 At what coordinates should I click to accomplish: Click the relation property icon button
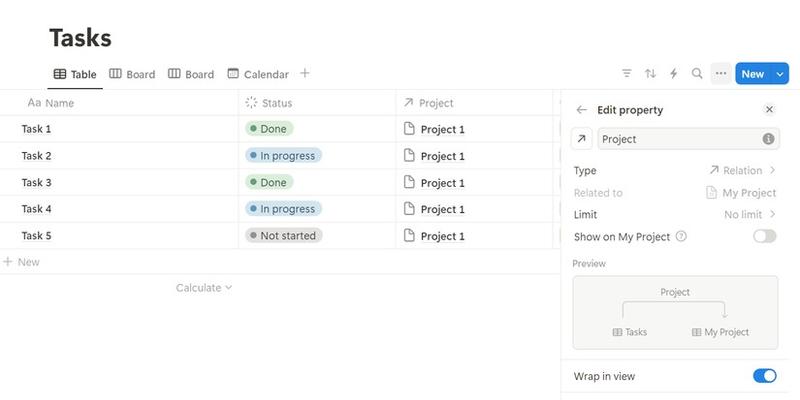pyautogui.click(x=582, y=139)
